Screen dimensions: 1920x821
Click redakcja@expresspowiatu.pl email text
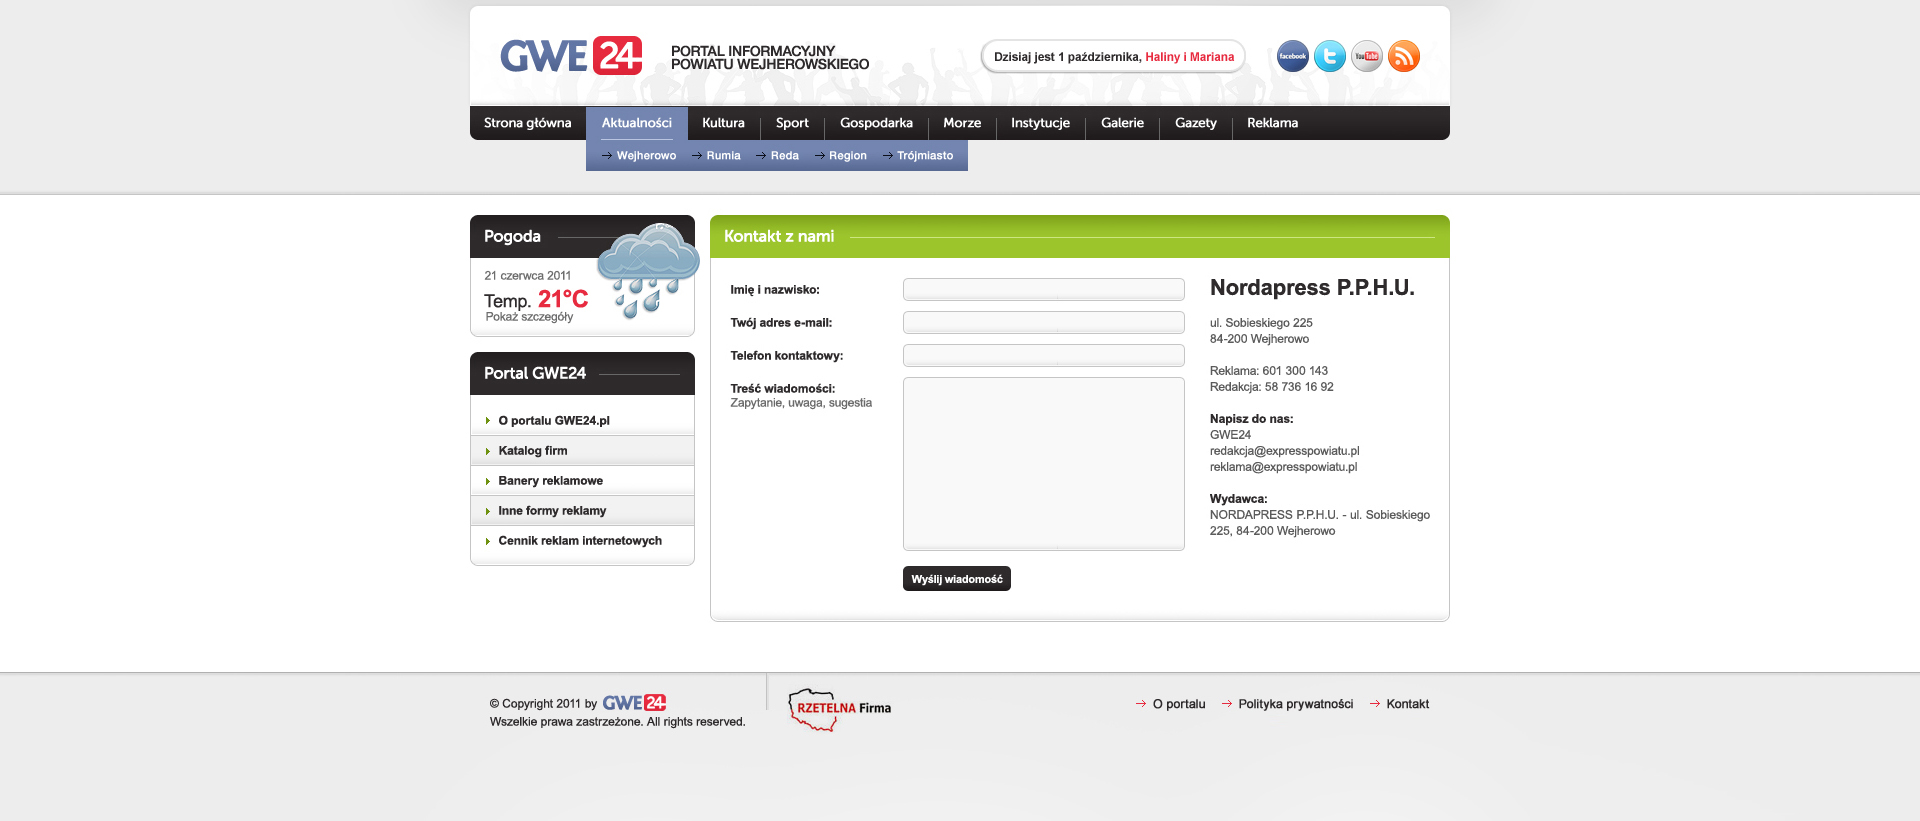click(x=1284, y=451)
